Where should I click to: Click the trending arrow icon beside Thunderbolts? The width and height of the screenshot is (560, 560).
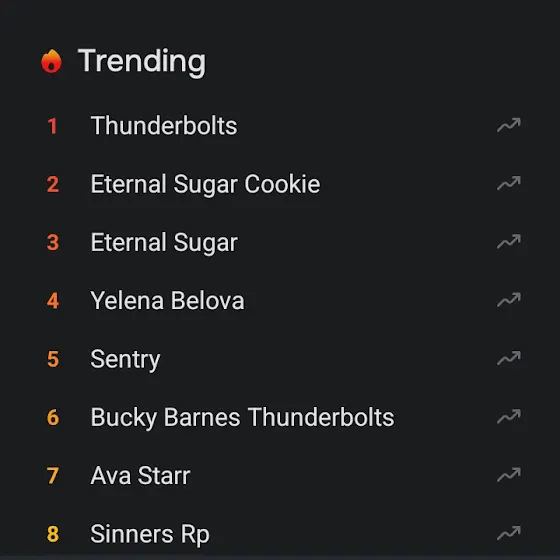click(x=509, y=125)
